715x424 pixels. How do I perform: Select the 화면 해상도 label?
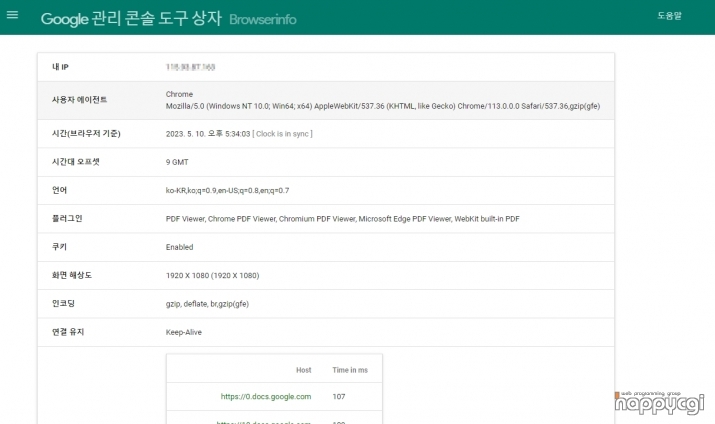pyautogui.click(x=72, y=275)
